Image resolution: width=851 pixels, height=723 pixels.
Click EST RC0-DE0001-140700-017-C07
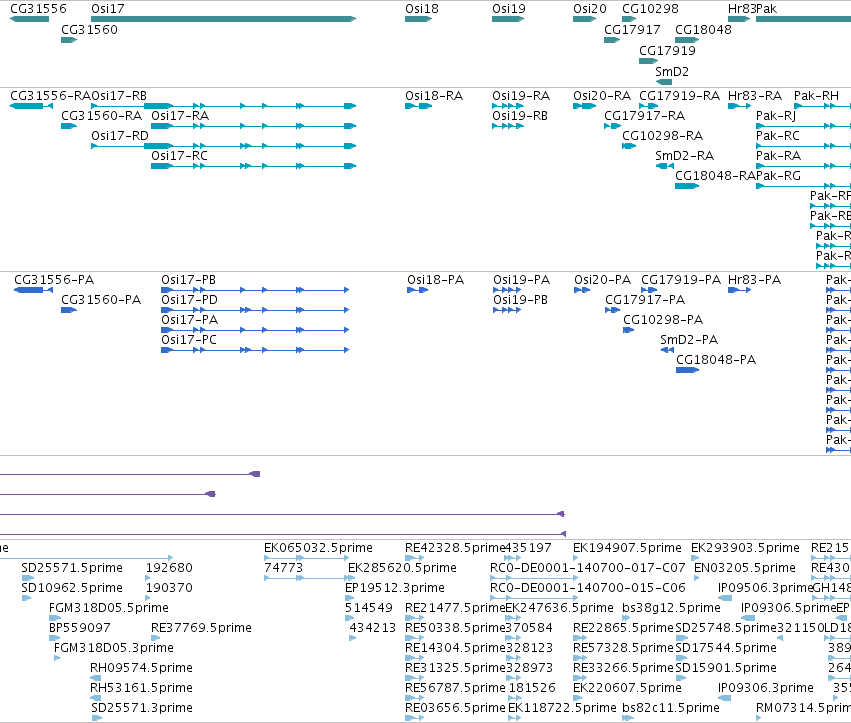coord(588,568)
